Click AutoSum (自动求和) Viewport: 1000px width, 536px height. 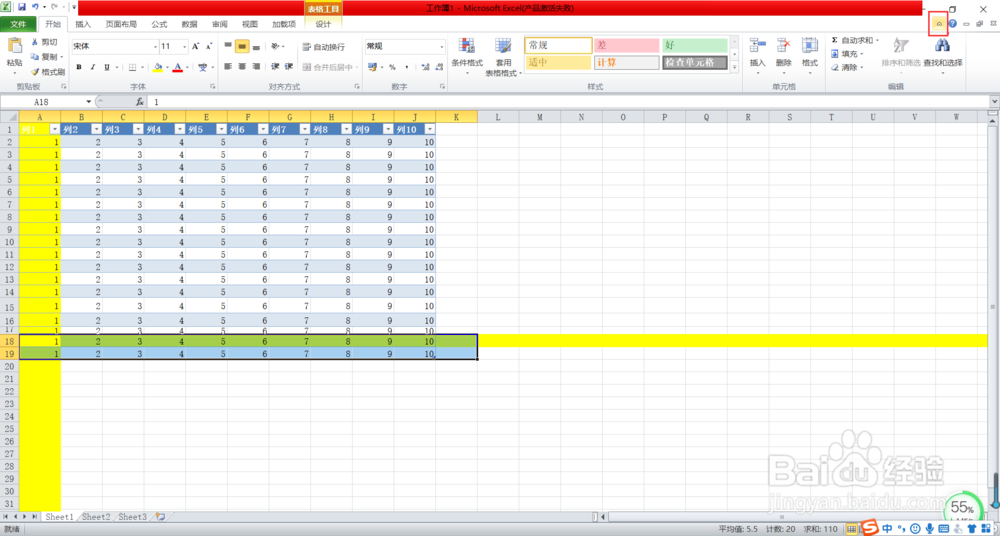pos(855,40)
